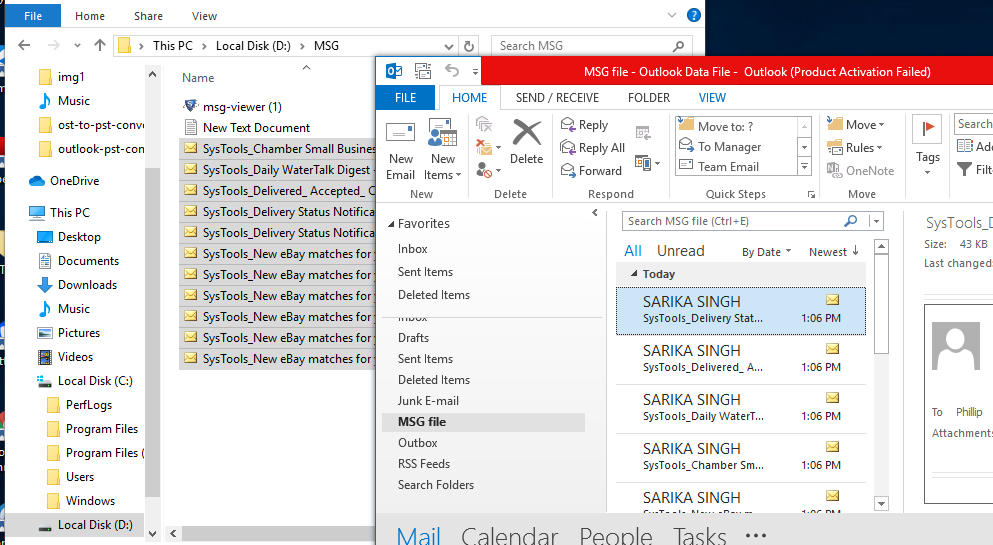The width and height of the screenshot is (993, 545).
Task: Click the search magnifier in Outlook search box
Action: pos(851,221)
